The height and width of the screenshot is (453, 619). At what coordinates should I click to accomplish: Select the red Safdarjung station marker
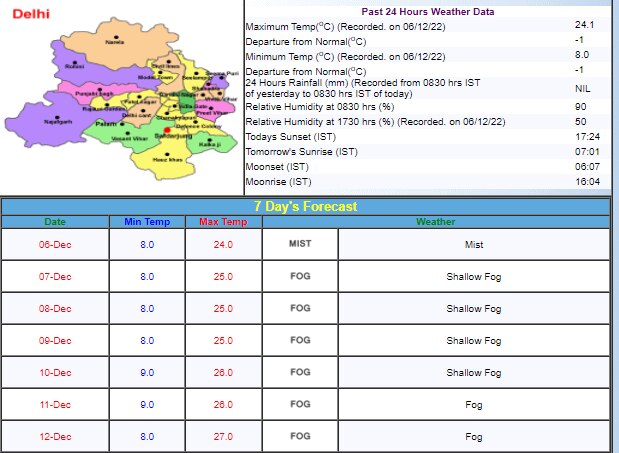click(167, 129)
